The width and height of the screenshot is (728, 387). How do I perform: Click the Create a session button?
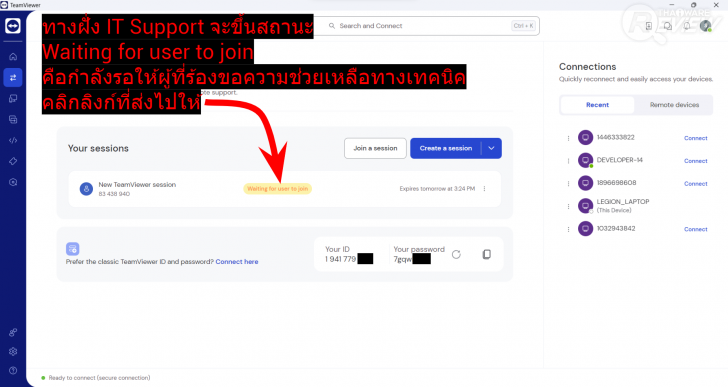pyautogui.click(x=446, y=148)
